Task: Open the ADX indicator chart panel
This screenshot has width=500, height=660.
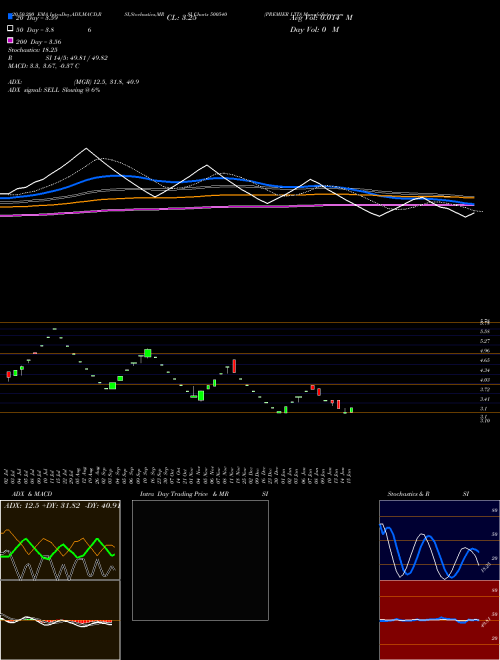Action: [x=60, y=540]
